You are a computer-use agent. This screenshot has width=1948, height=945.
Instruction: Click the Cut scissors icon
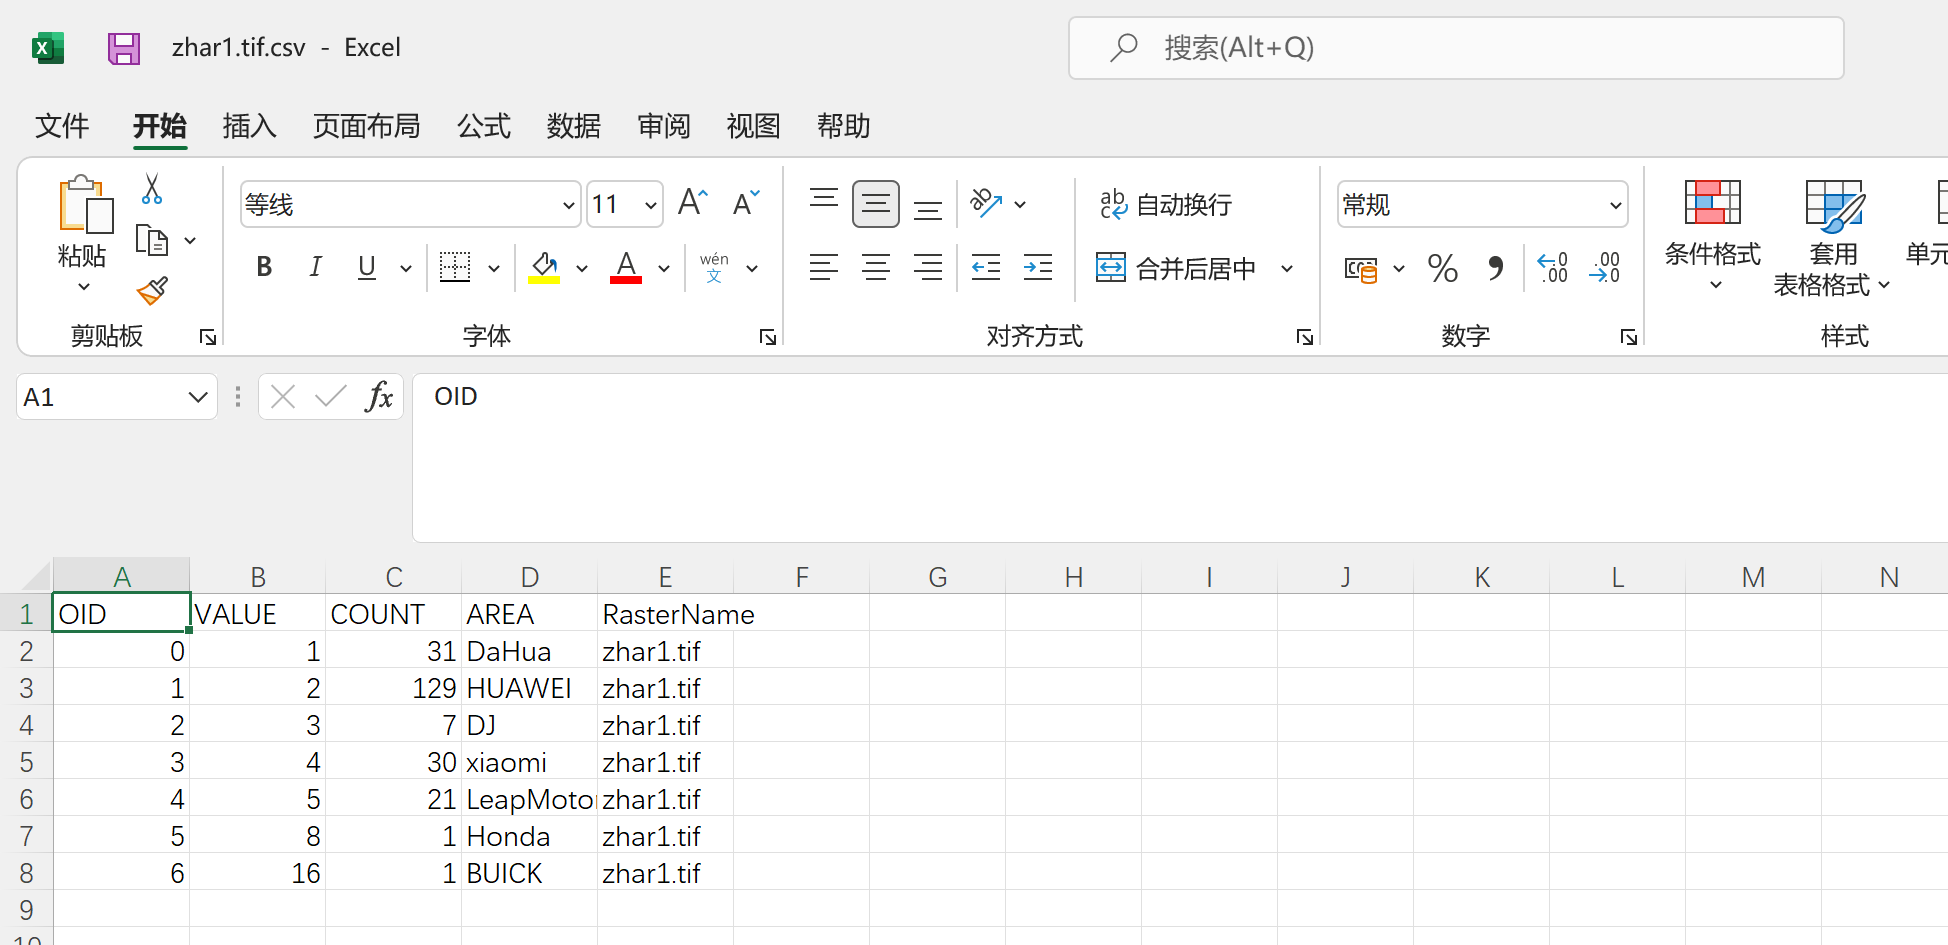coord(152,188)
